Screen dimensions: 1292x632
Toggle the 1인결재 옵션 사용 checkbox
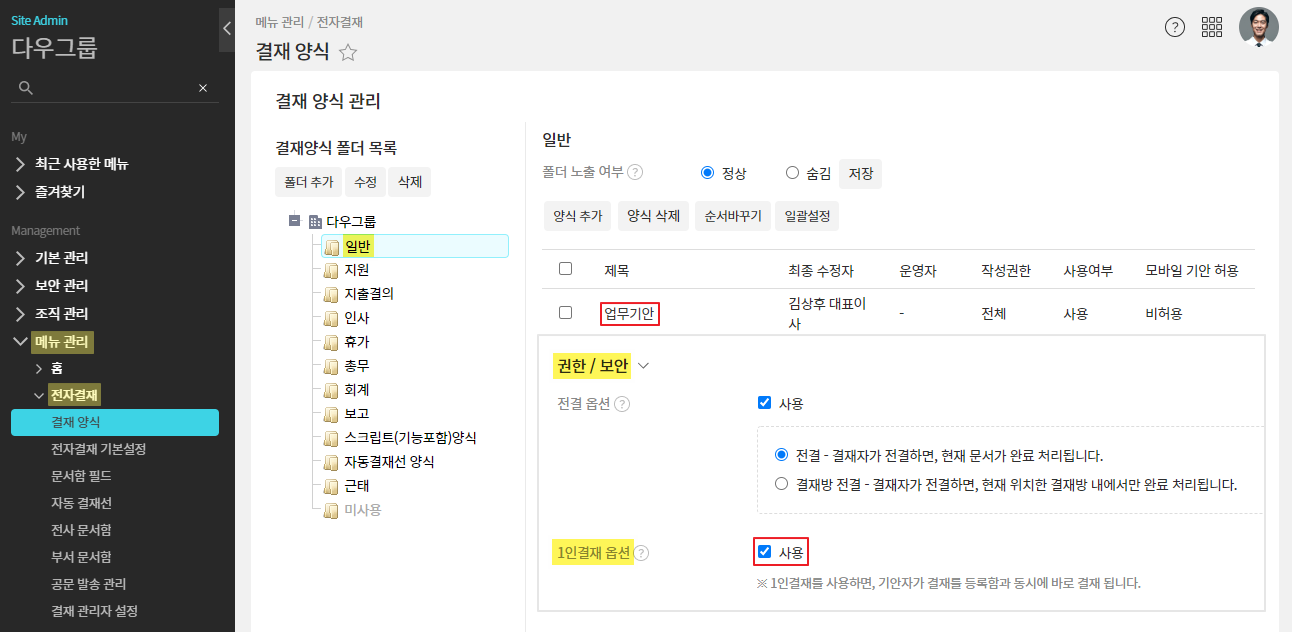tap(765, 551)
